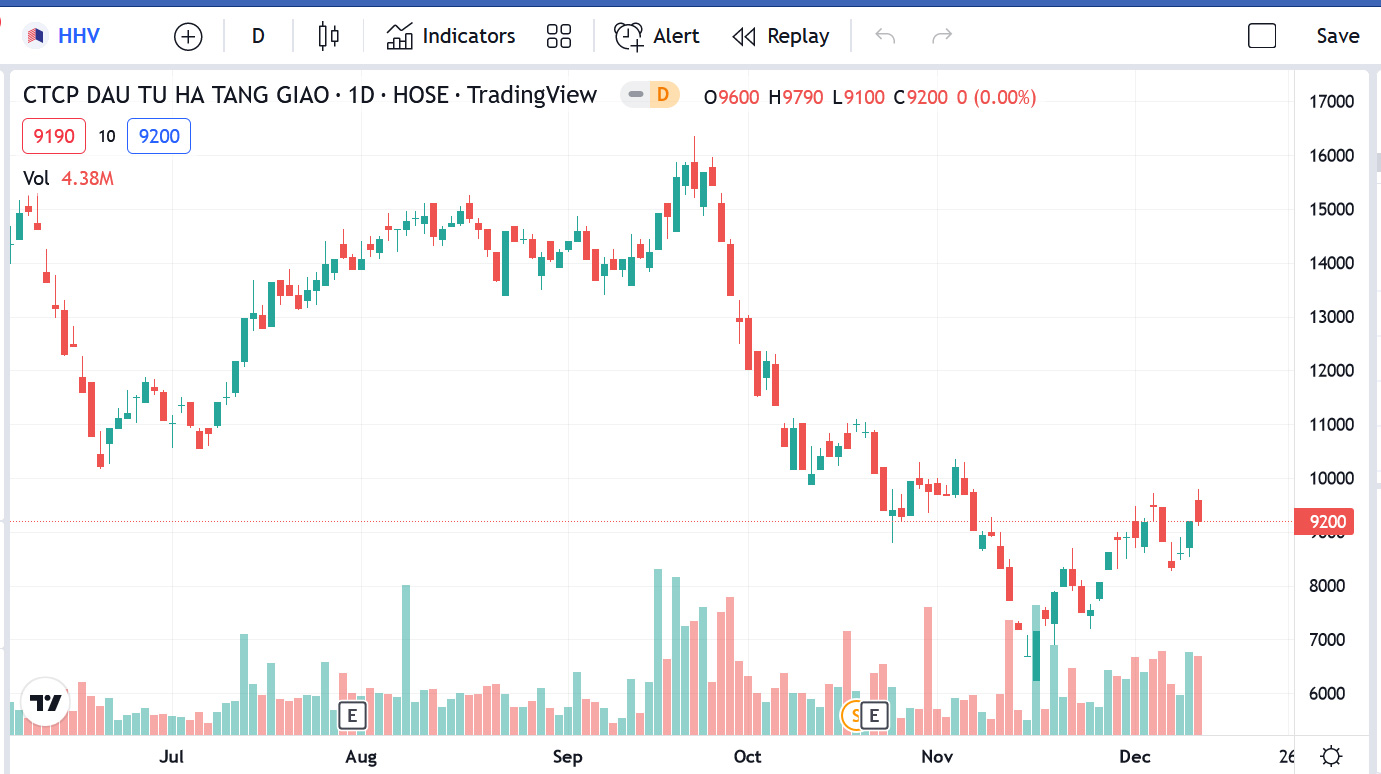Click the Vol 4.38M volume legend
Screen dimensions: 1381x774
[x=68, y=179]
